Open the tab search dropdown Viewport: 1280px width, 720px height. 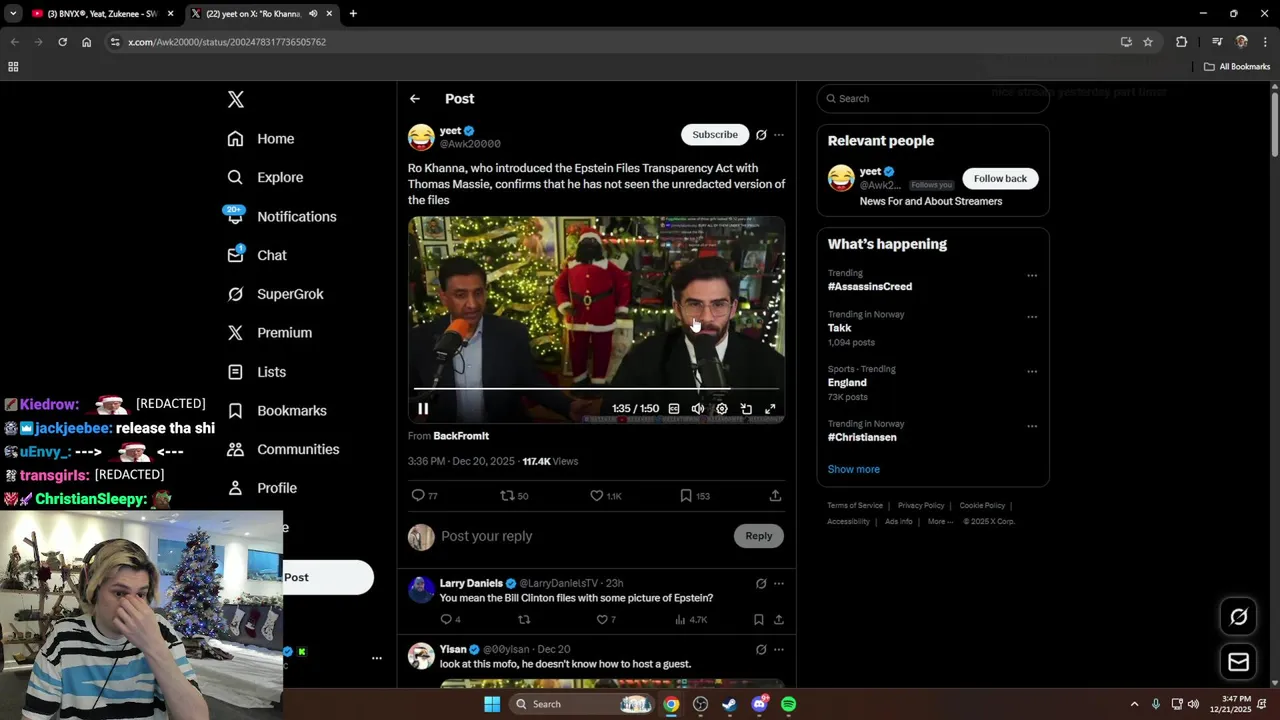pos(13,14)
